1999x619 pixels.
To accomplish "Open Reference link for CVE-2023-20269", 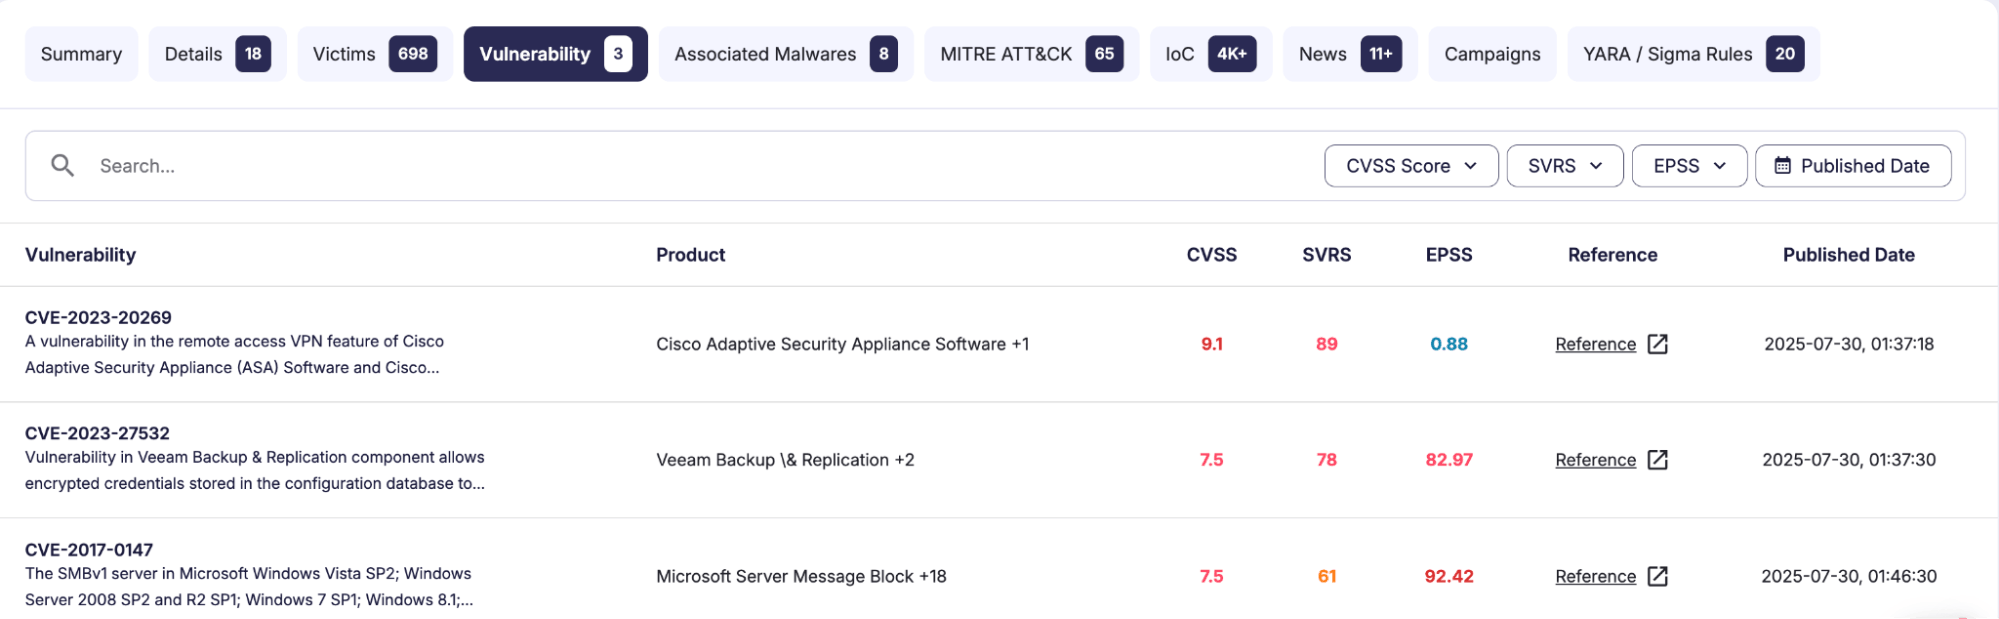I will pos(1595,344).
